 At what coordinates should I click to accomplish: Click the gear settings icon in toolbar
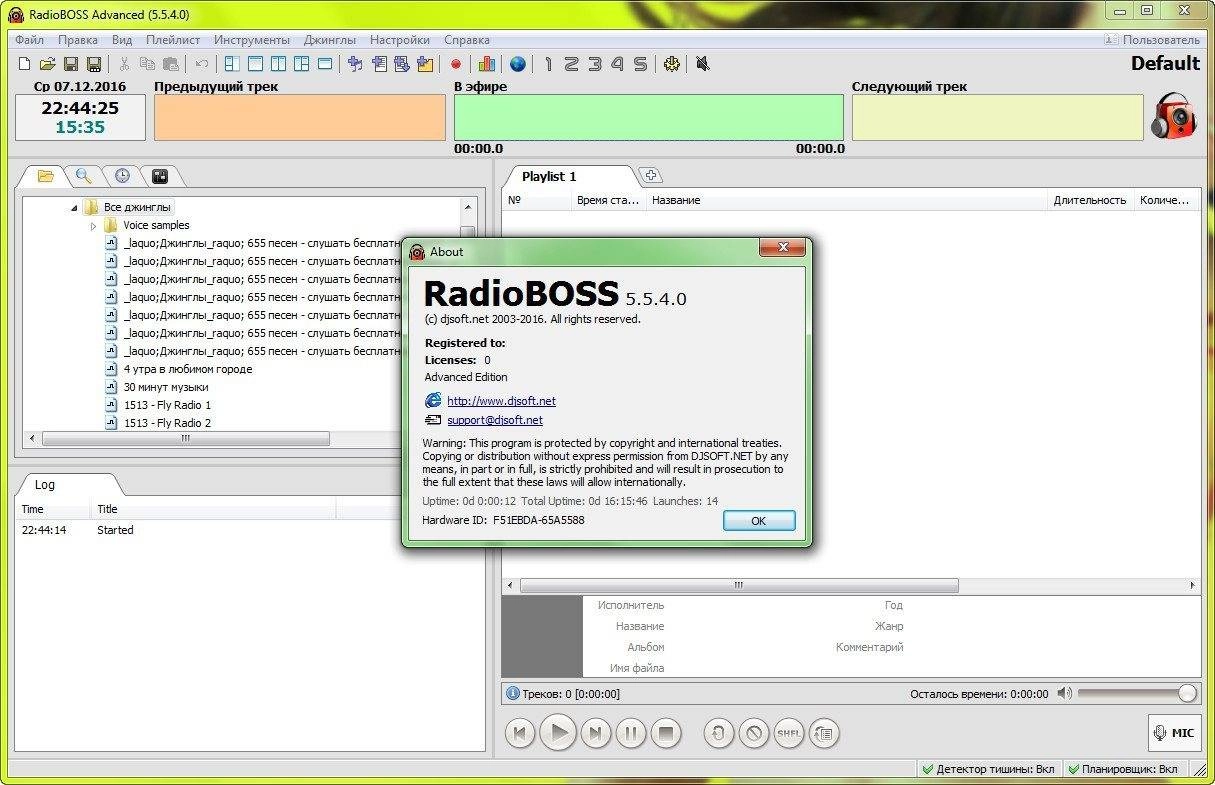[x=671, y=64]
